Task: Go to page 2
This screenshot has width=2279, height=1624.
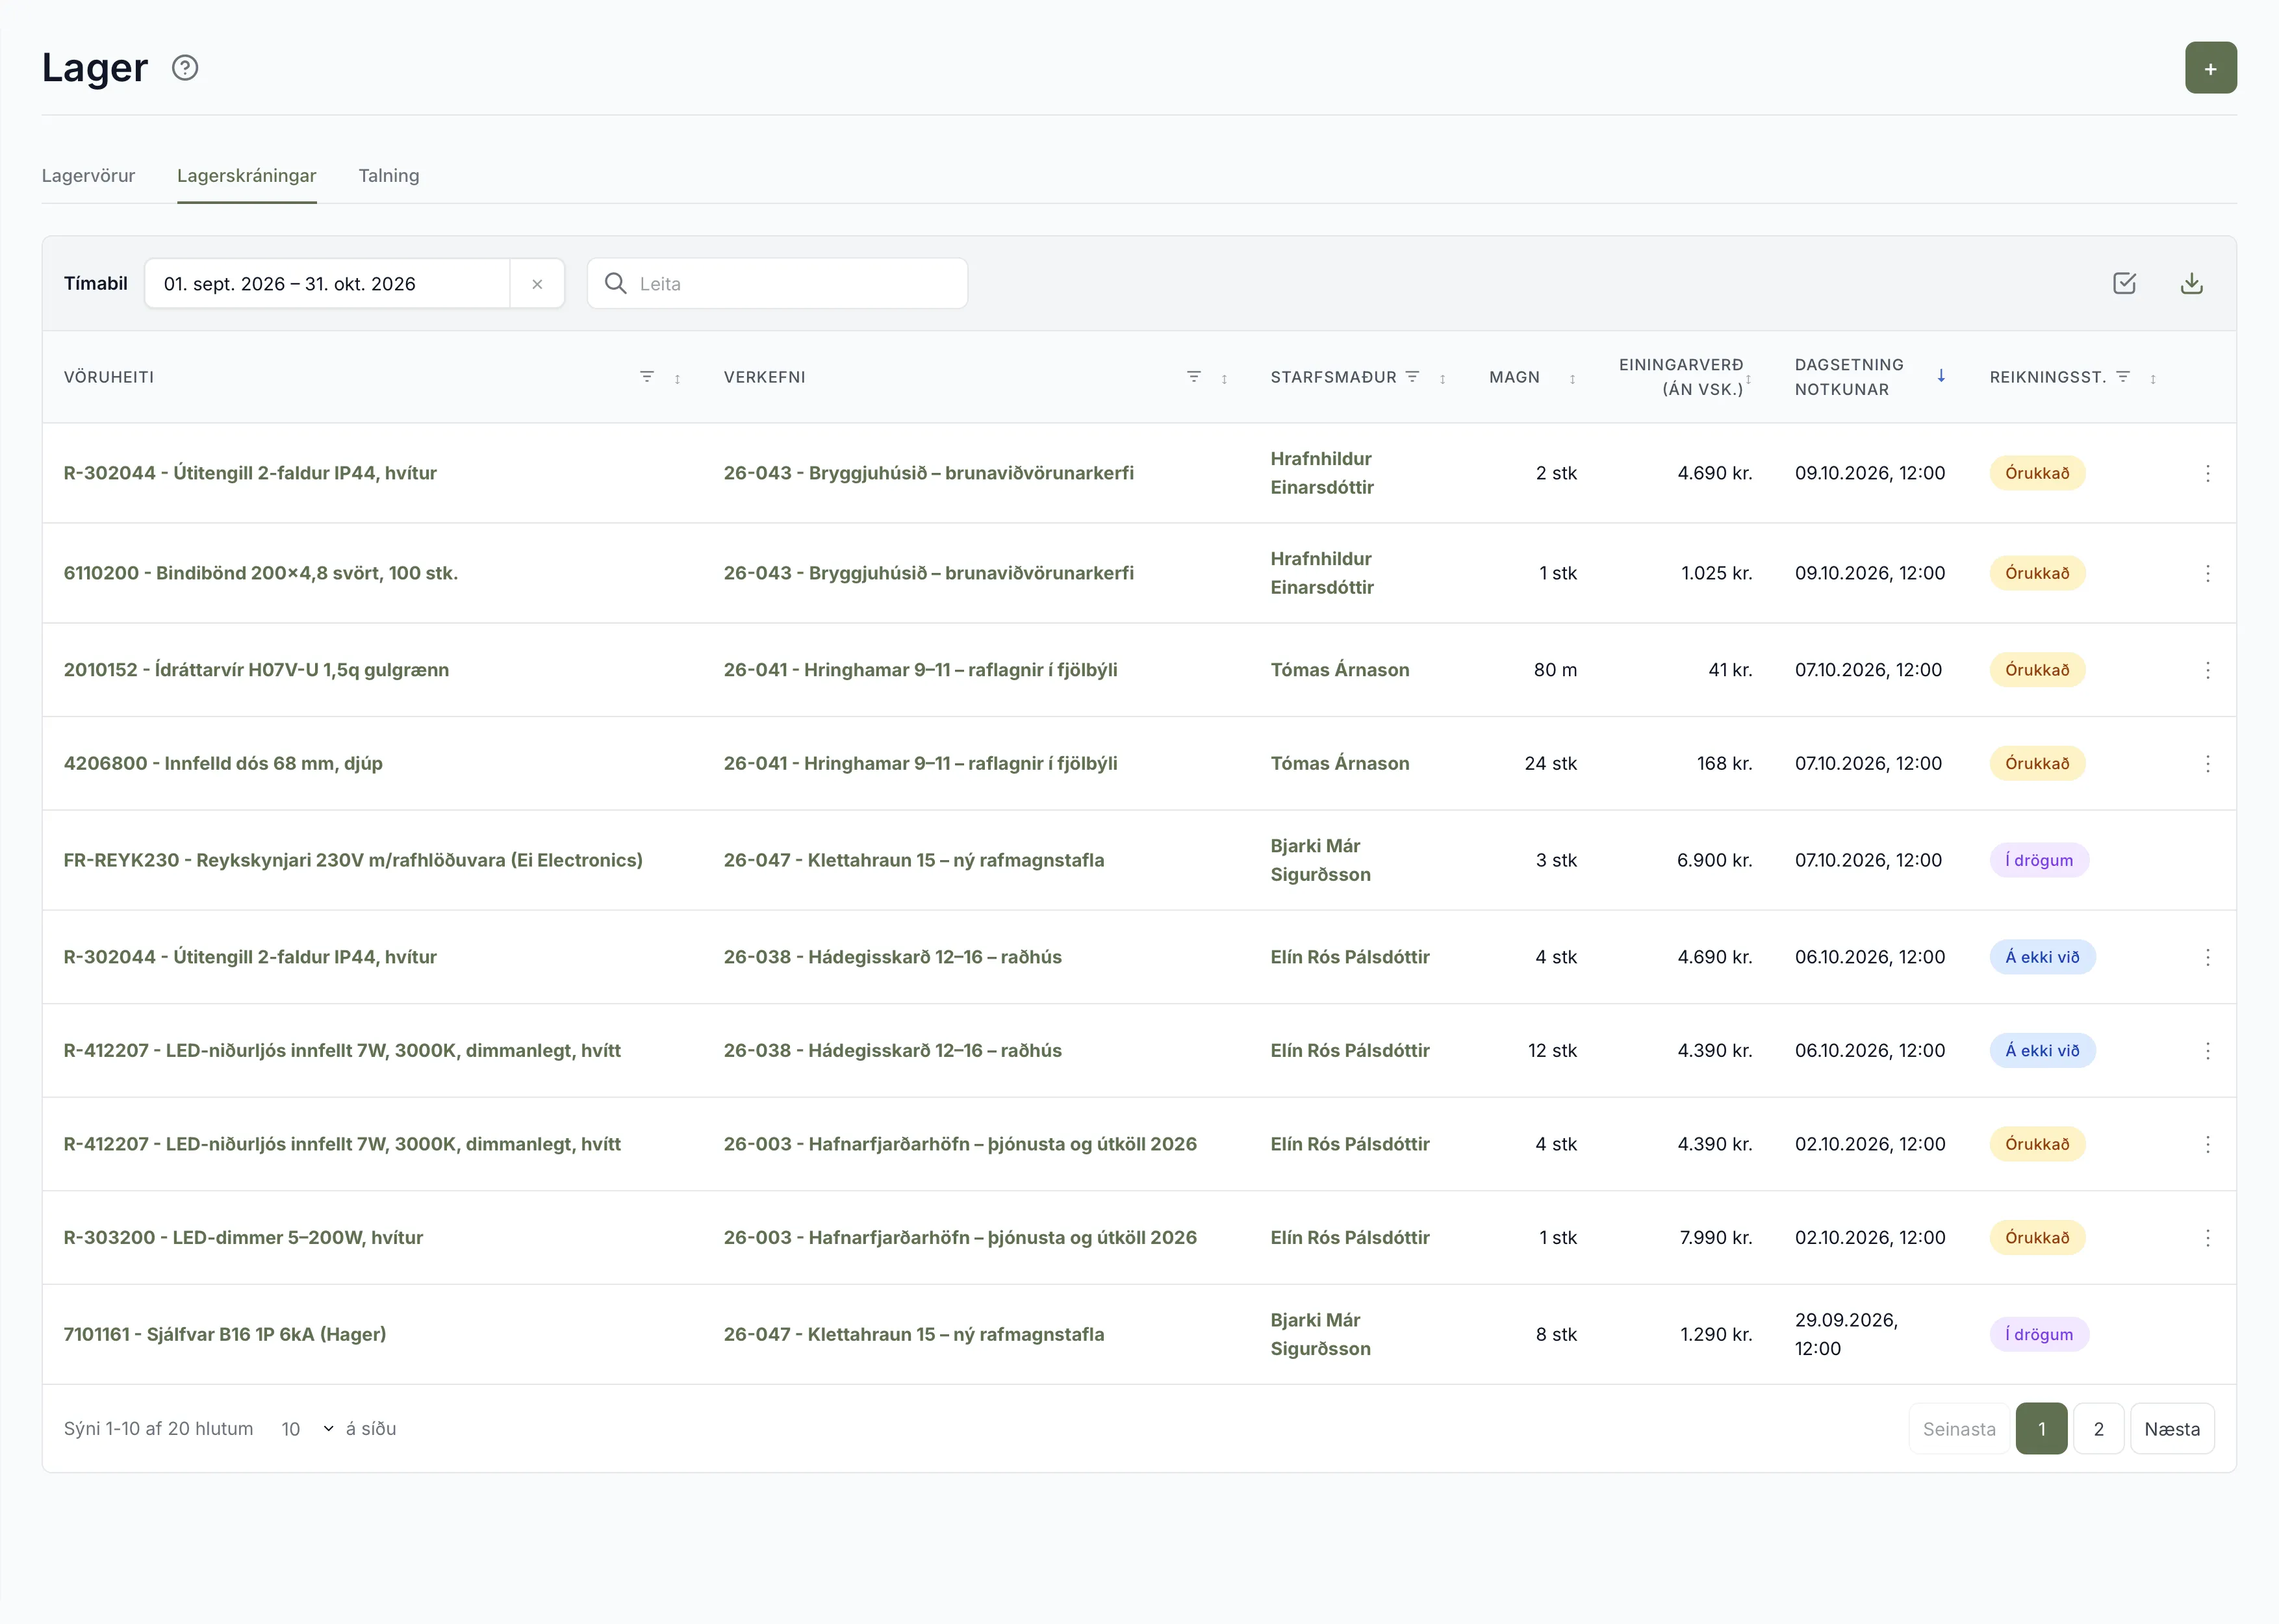Action: (x=2098, y=1429)
